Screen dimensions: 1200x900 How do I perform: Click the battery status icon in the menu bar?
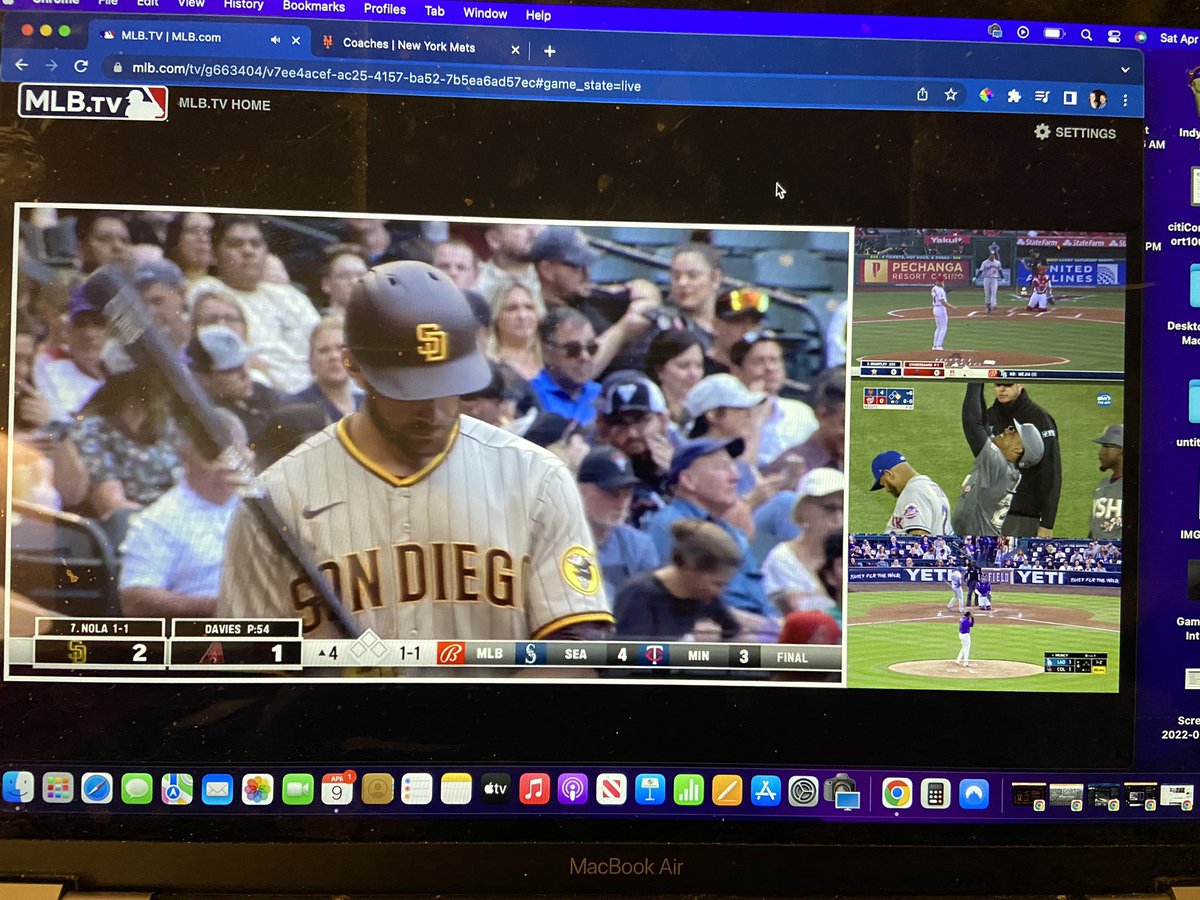coord(1056,34)
